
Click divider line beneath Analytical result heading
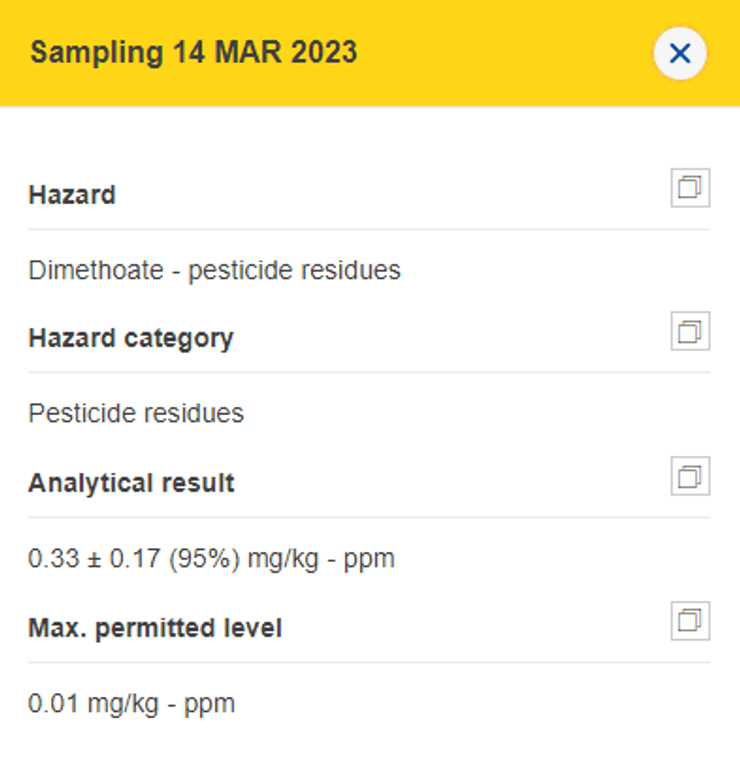point(369,517)
